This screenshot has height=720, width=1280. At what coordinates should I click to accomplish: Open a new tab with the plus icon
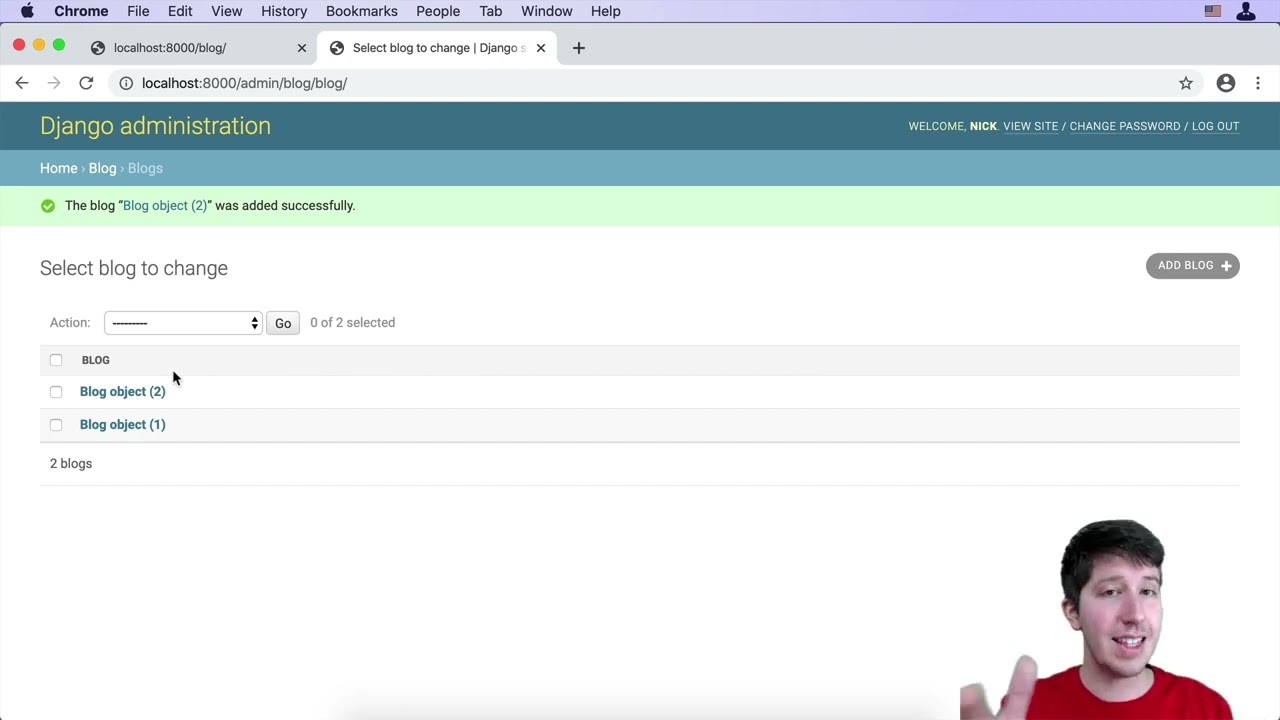click(578, 47)
